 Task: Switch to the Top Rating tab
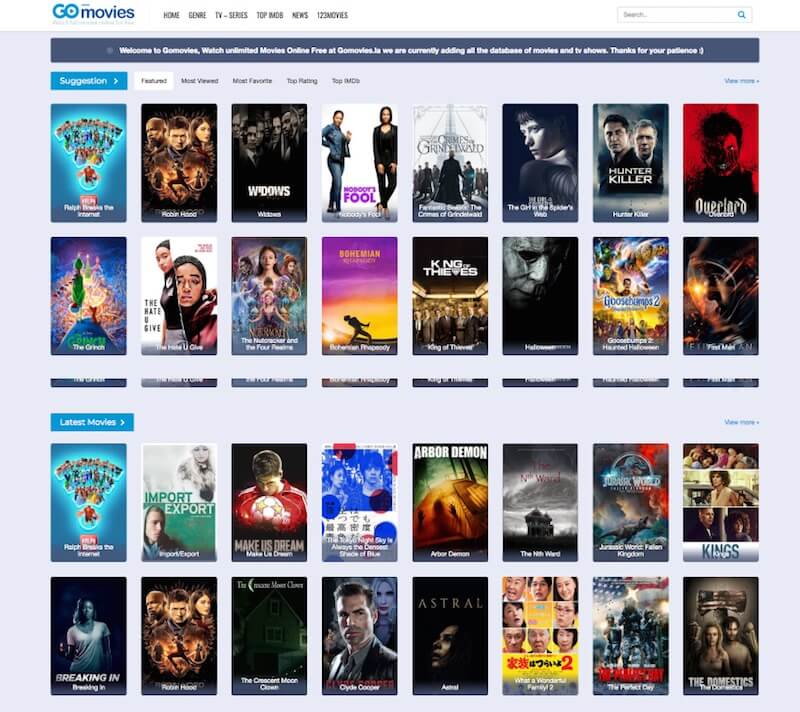(302, 81)
